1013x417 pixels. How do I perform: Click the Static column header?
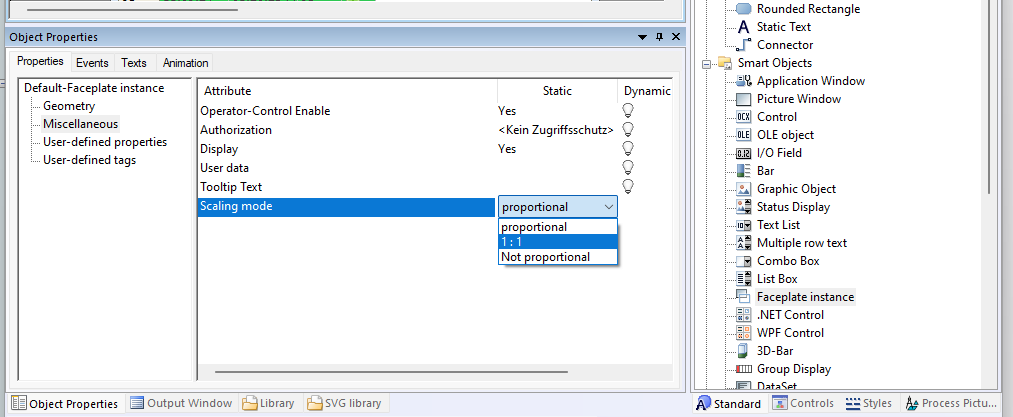coord(557,91)
